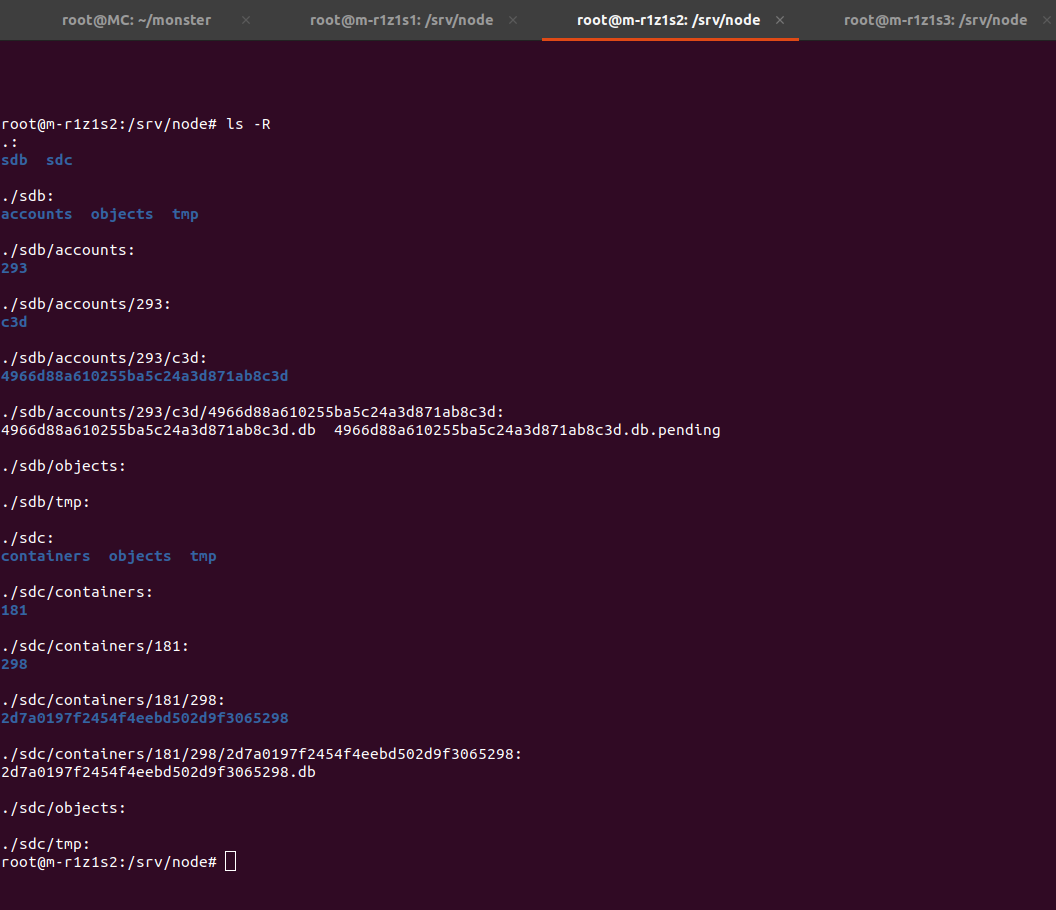Click the blue sdb directory entry
This screenshot has height=910, width=1056.
pyautogui.click(x=14, y=160)
